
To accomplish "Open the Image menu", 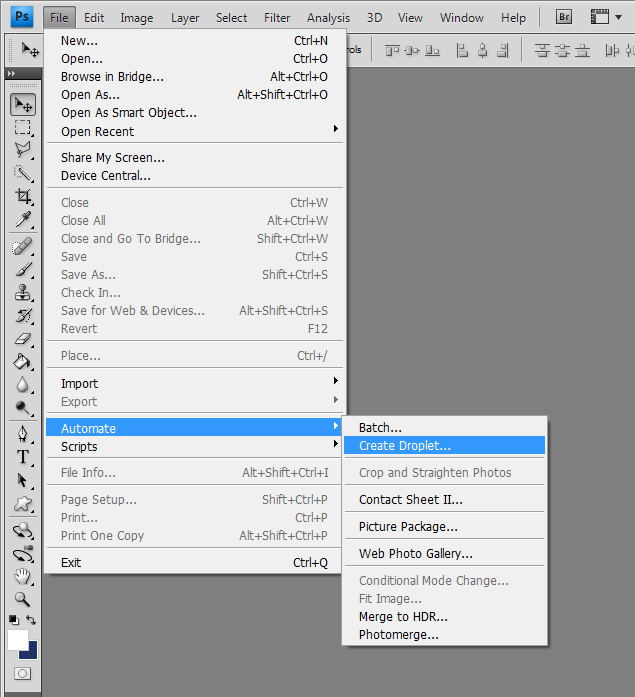I will (137, 18).
